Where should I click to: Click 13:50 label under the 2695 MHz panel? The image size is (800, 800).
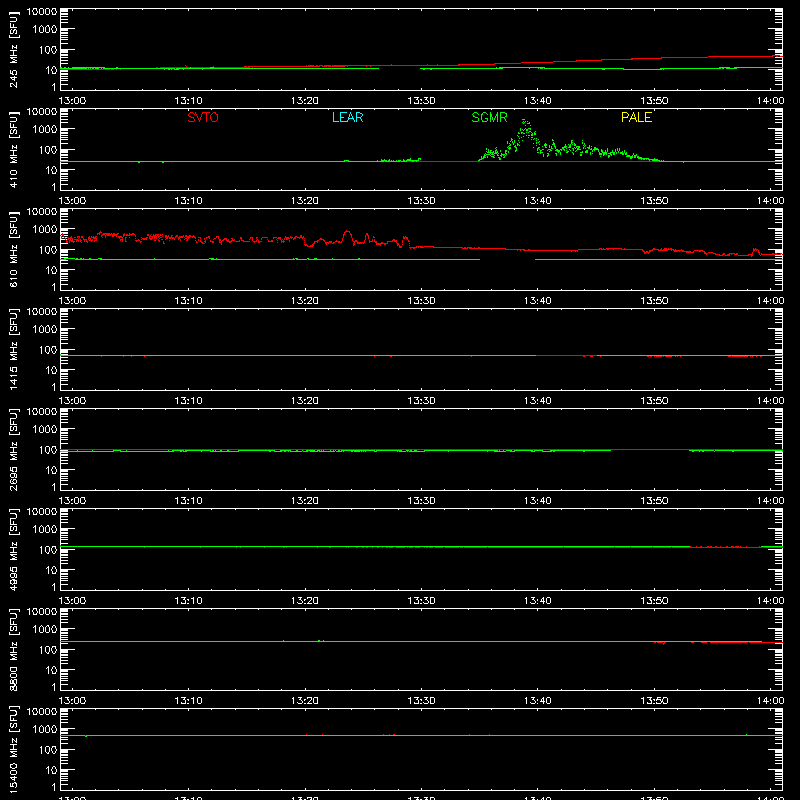point(654,501)
